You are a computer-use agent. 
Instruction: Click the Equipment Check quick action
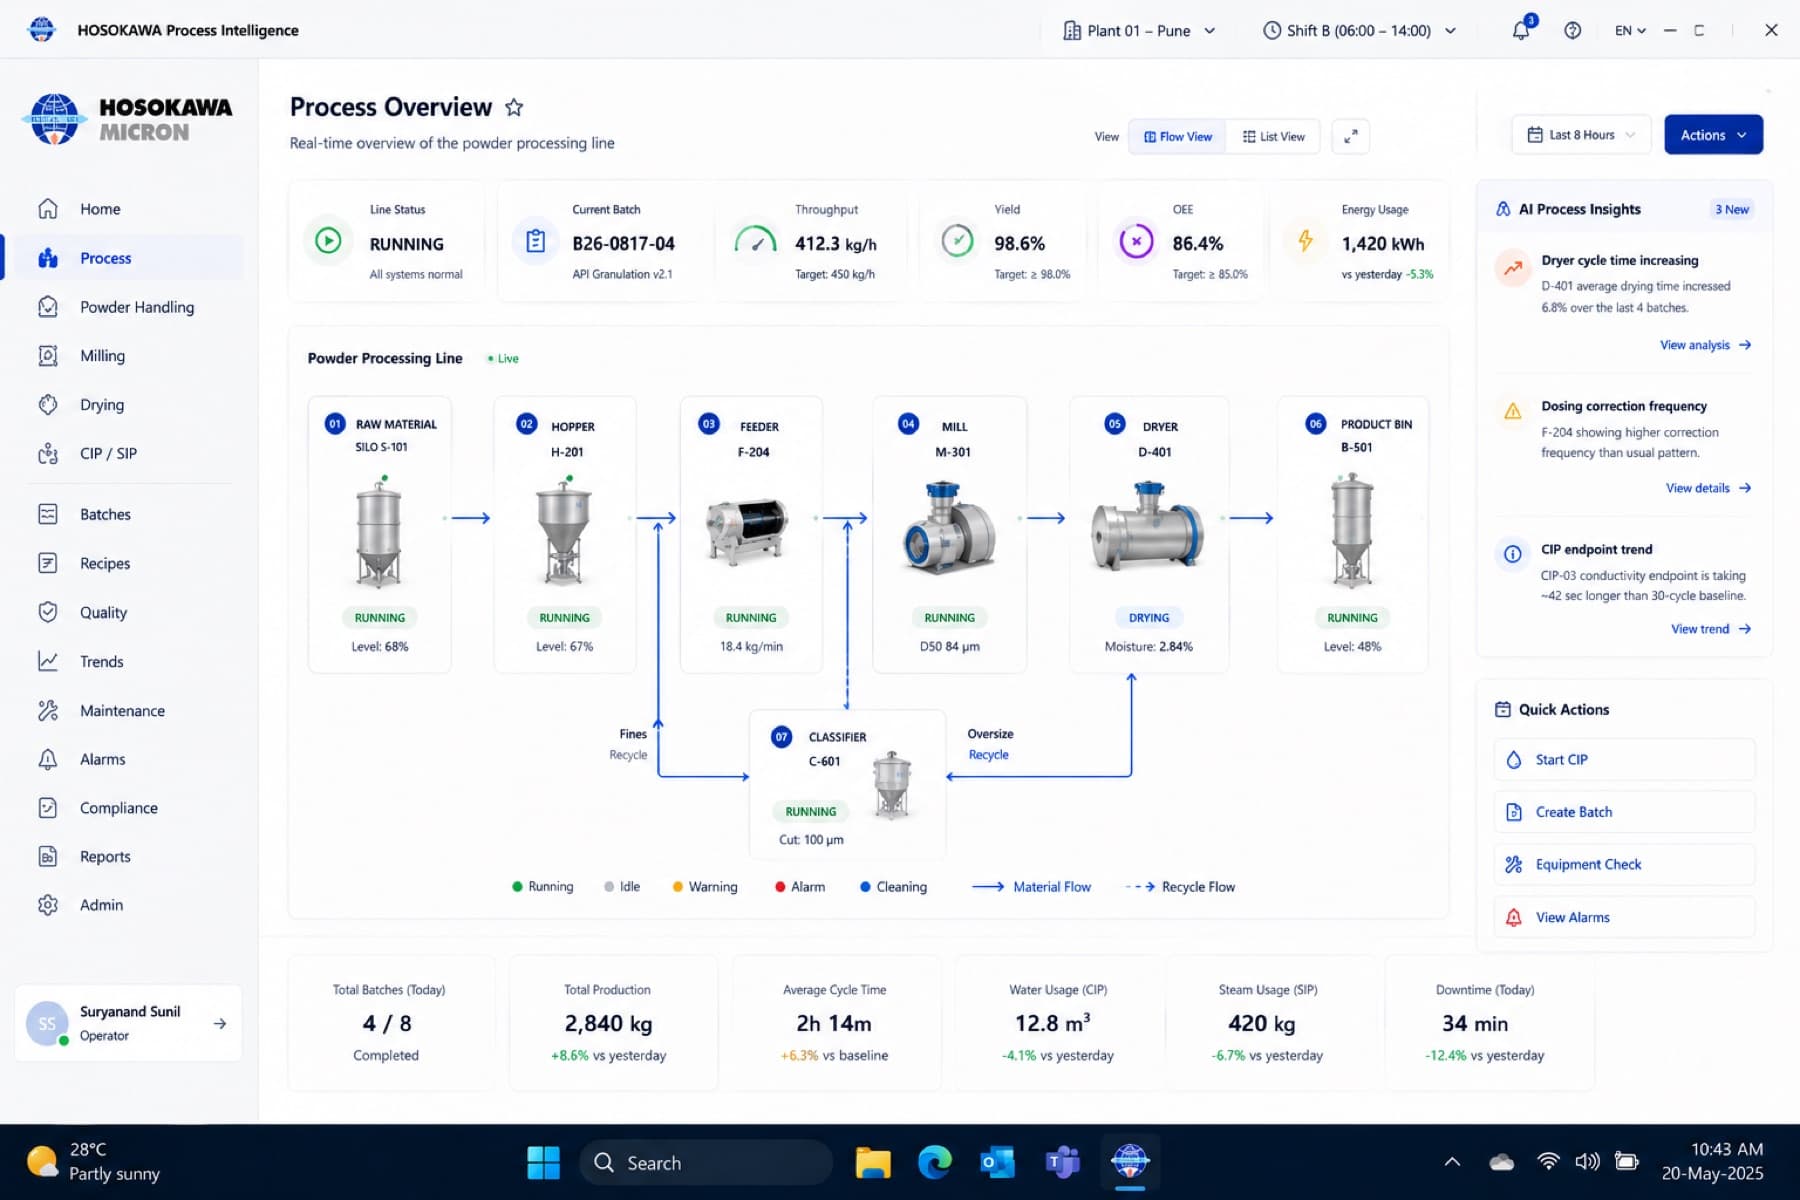click(x=1625, y=865)
